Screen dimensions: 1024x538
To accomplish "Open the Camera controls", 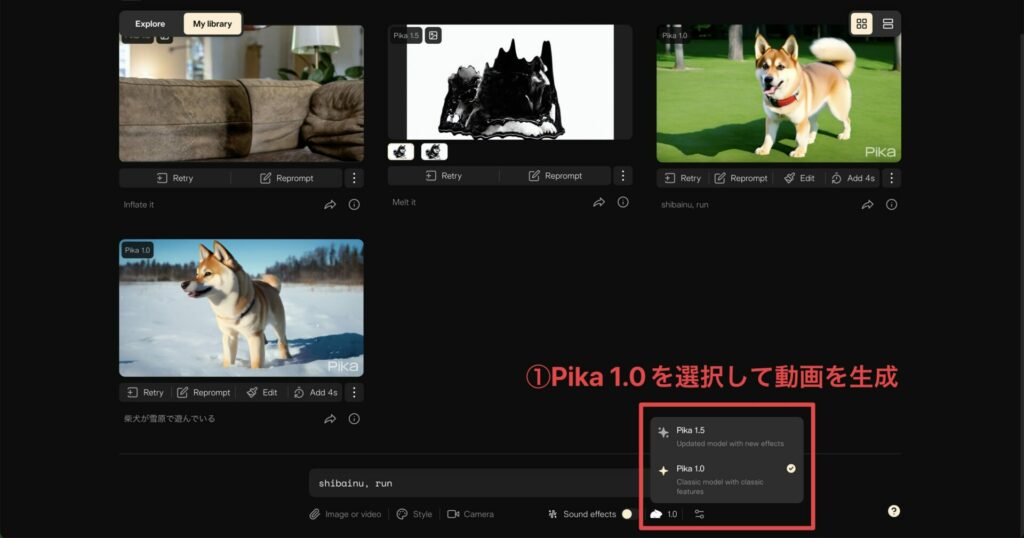I will (470, 514).
